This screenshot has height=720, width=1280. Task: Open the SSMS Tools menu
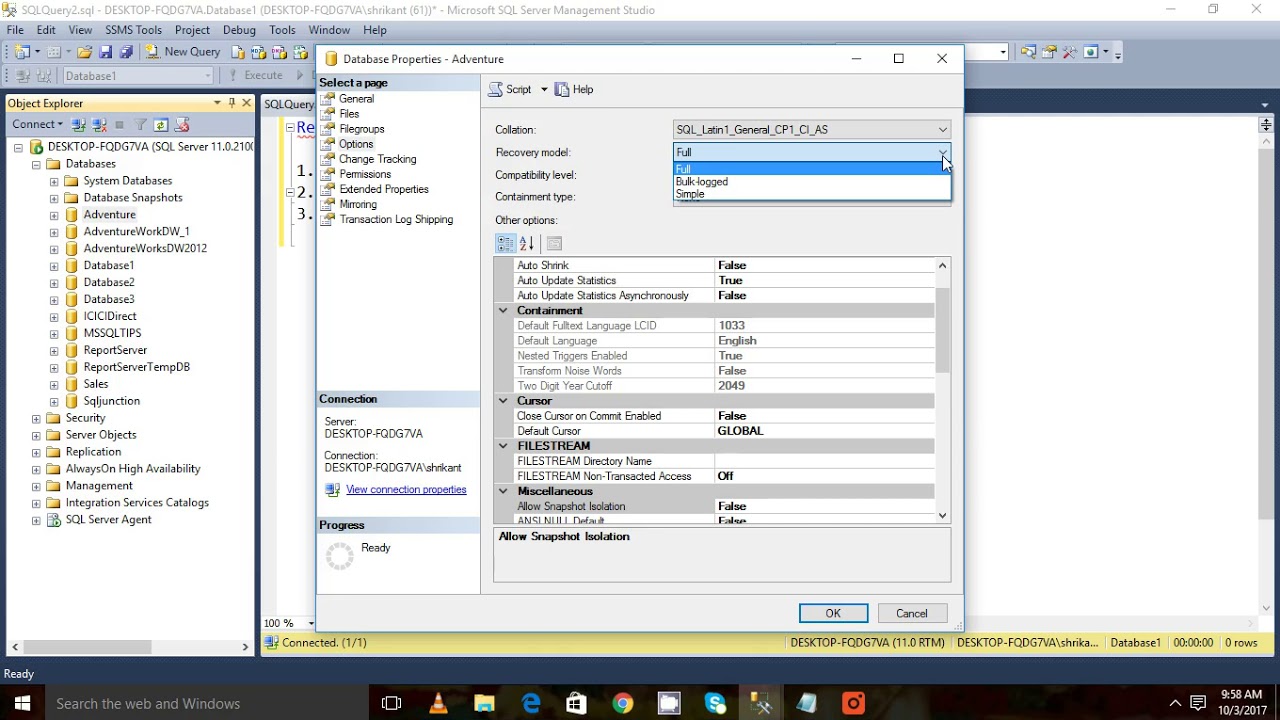(x=133, y=30)
